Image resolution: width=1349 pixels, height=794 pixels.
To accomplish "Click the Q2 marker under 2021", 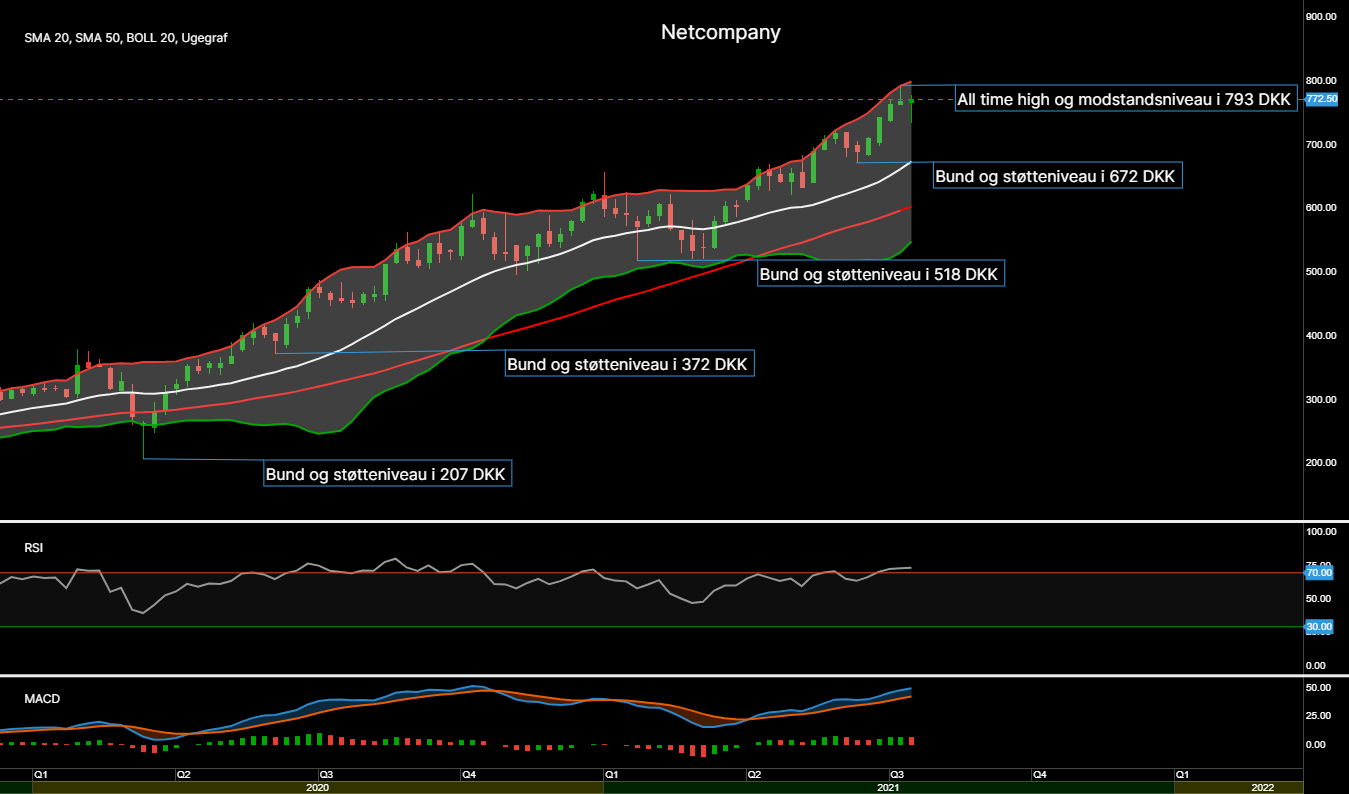I will (755, 774).
